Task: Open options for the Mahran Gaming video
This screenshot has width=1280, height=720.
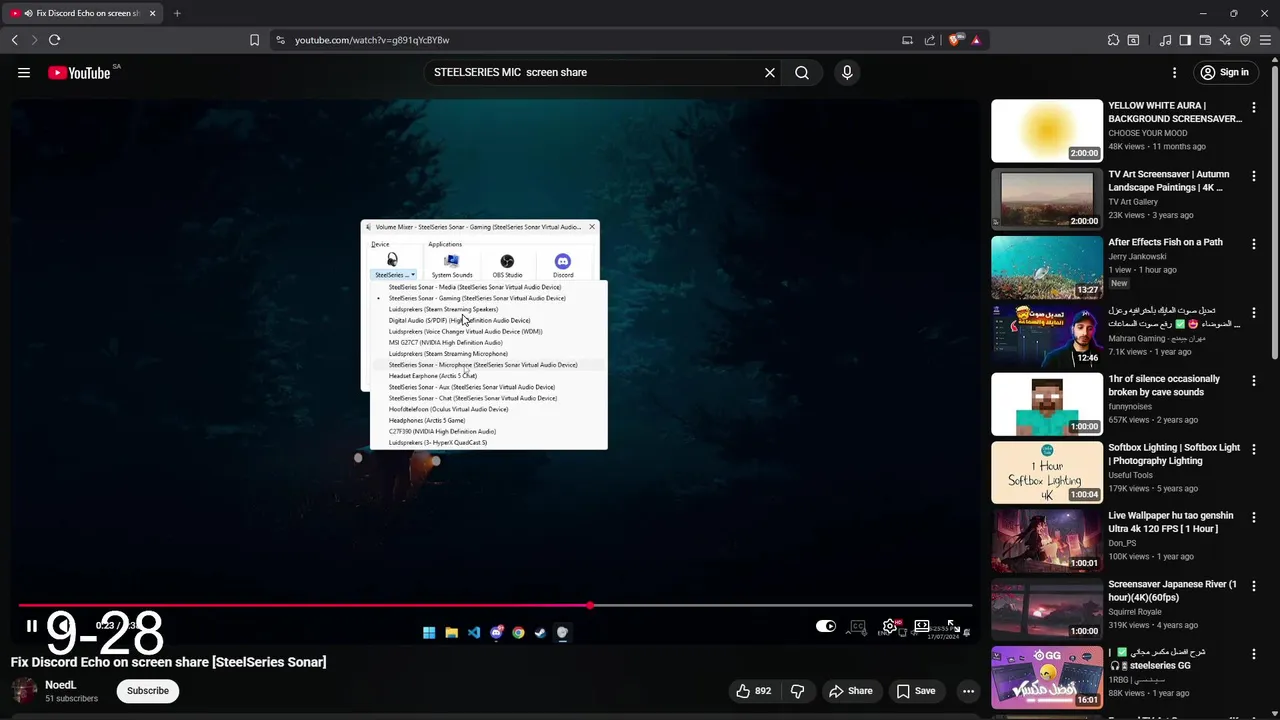Action: tap(1254, 312)
